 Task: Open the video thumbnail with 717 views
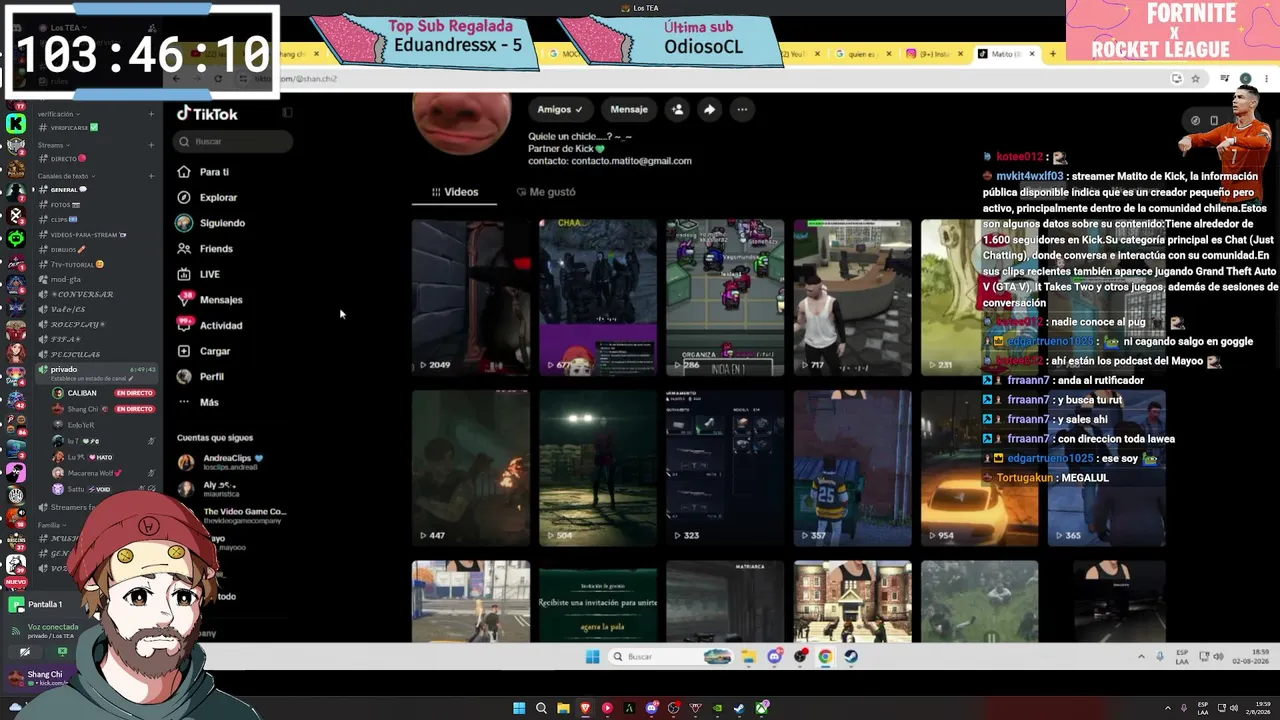pos(852,298)
